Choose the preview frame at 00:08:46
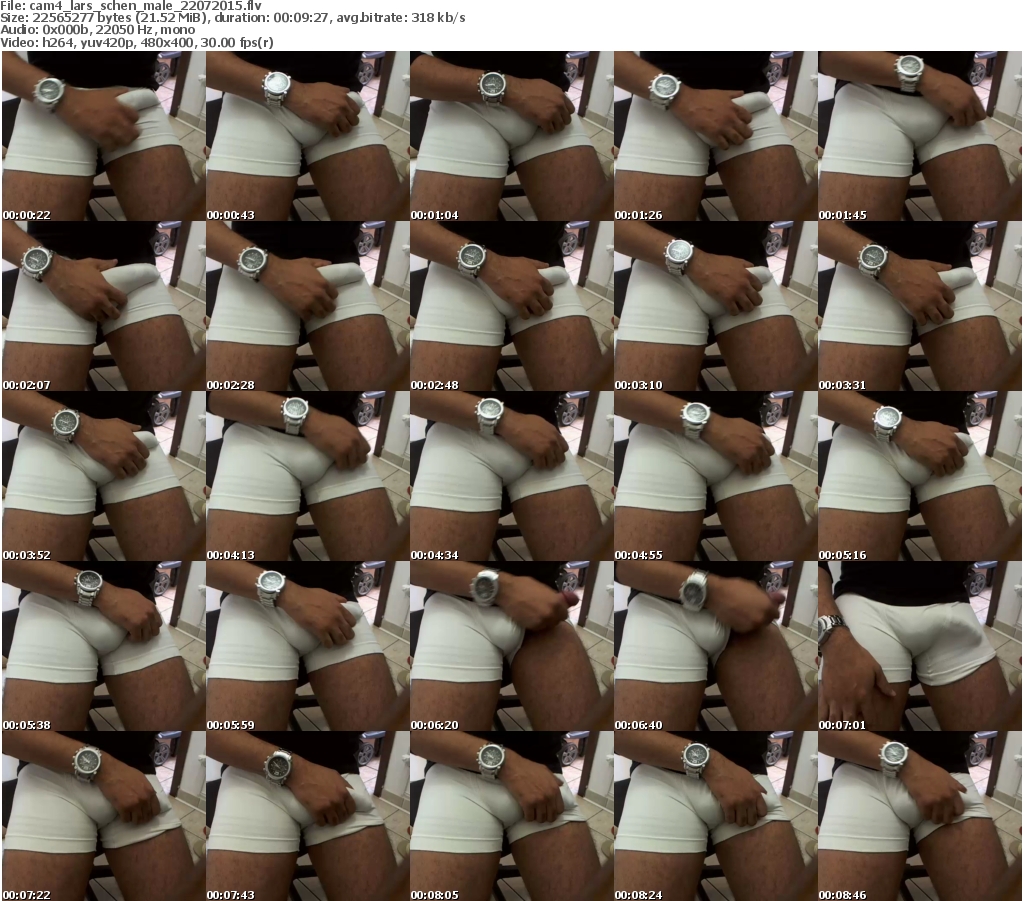 coord(920,816)
